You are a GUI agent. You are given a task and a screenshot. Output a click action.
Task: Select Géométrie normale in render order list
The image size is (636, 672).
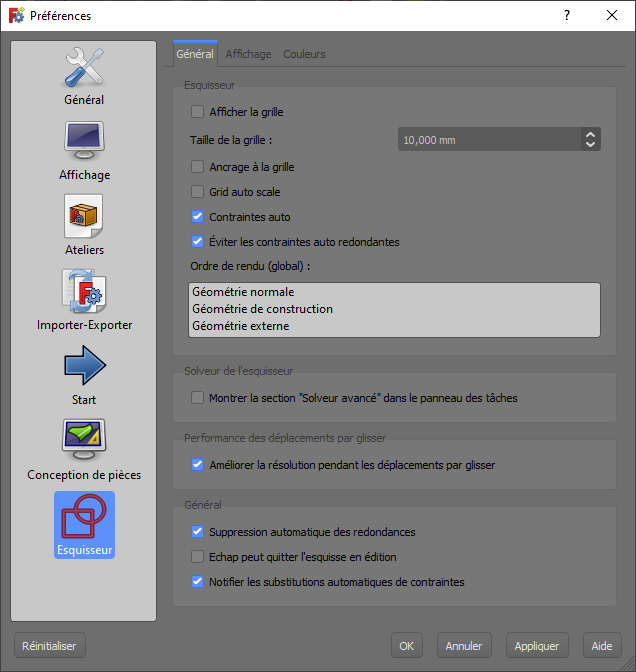[x=394, y=292]
